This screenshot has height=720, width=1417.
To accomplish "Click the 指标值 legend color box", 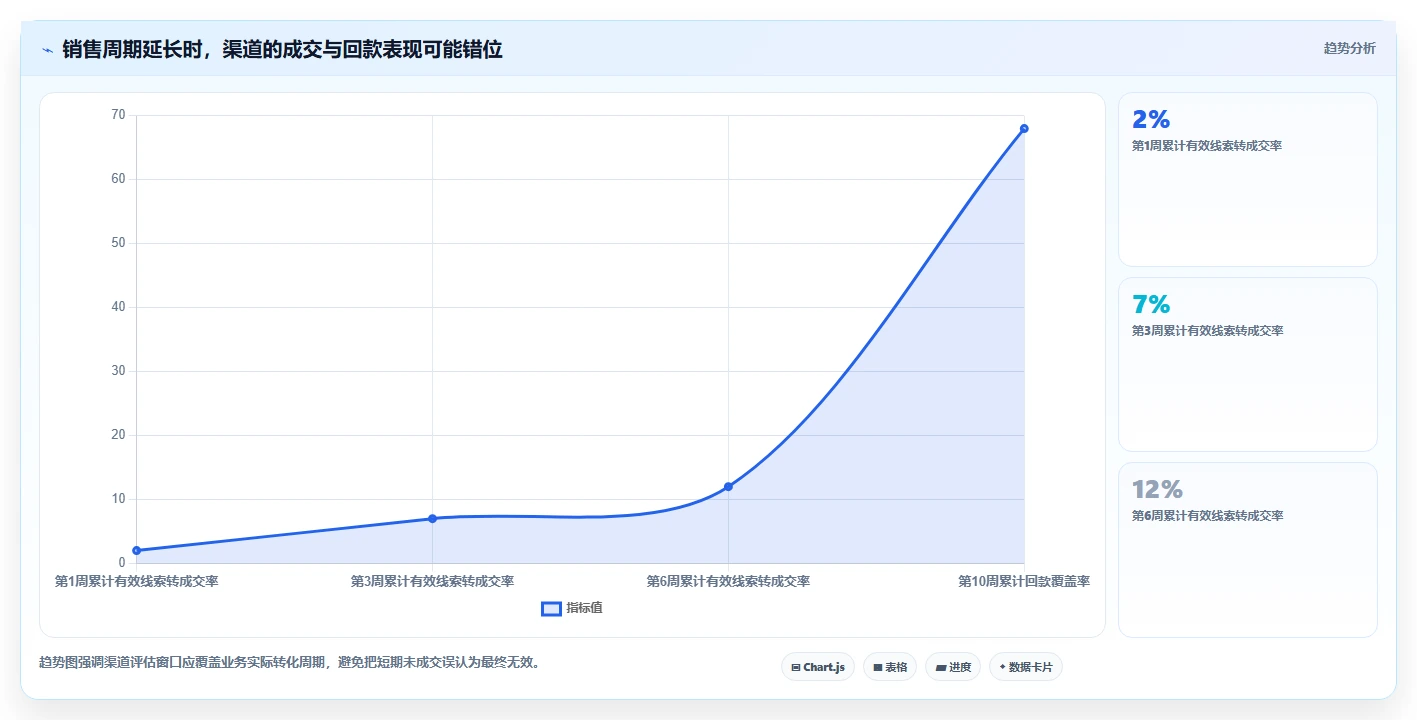I will pos(551,608).
